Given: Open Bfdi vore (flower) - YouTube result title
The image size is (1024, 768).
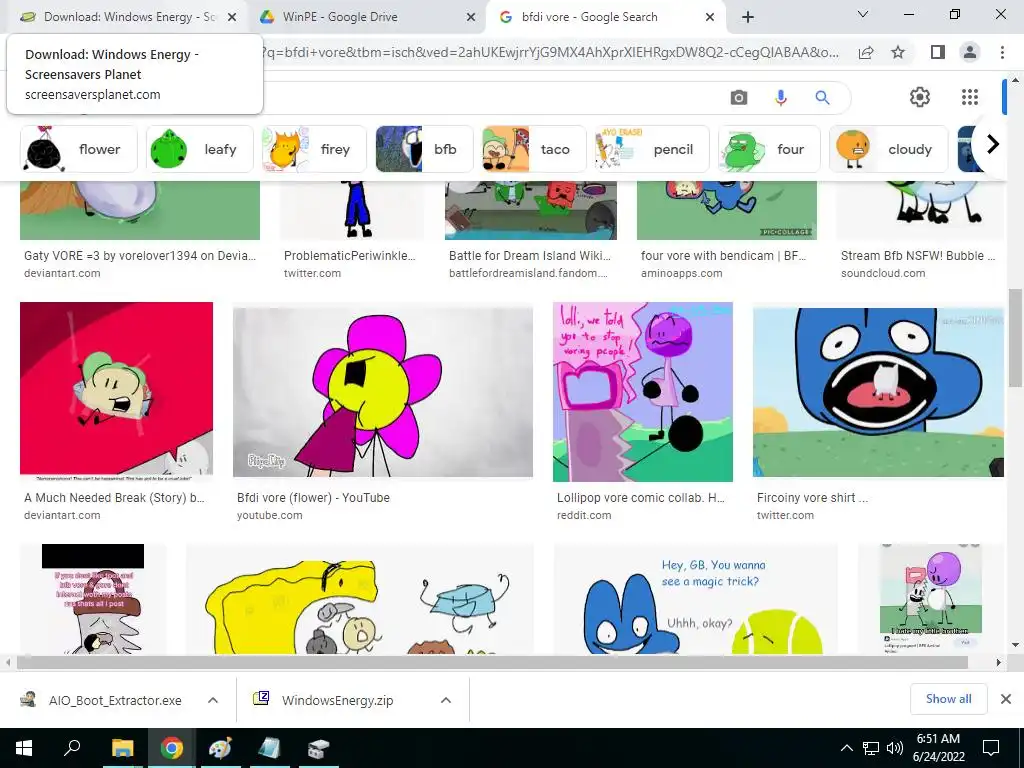Looking at the screenshot, I should 313,498.
